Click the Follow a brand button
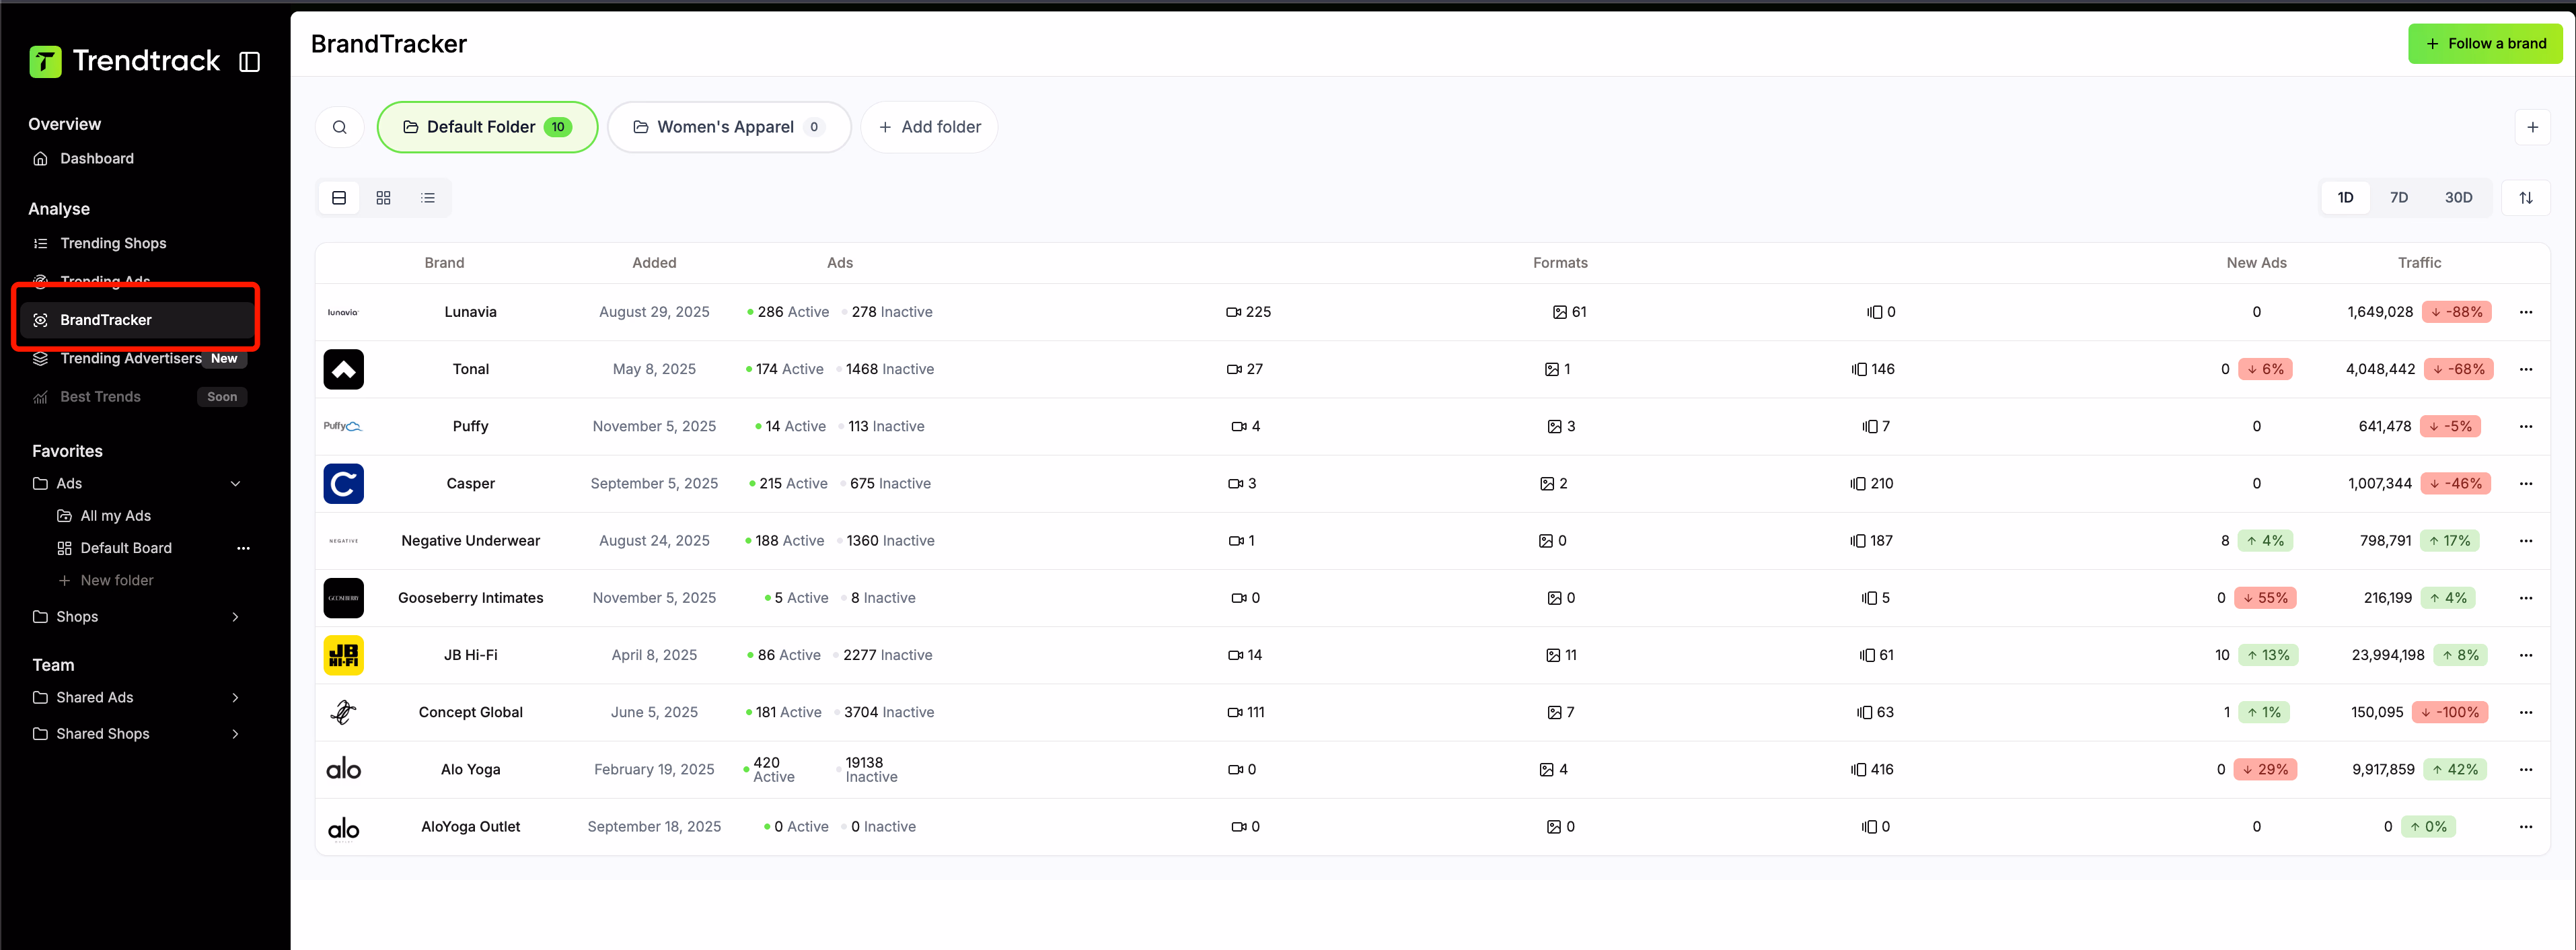Image resolution: width=2576 pixels, height=950 pixels. pyautogui.click(x=2486, y=43)
